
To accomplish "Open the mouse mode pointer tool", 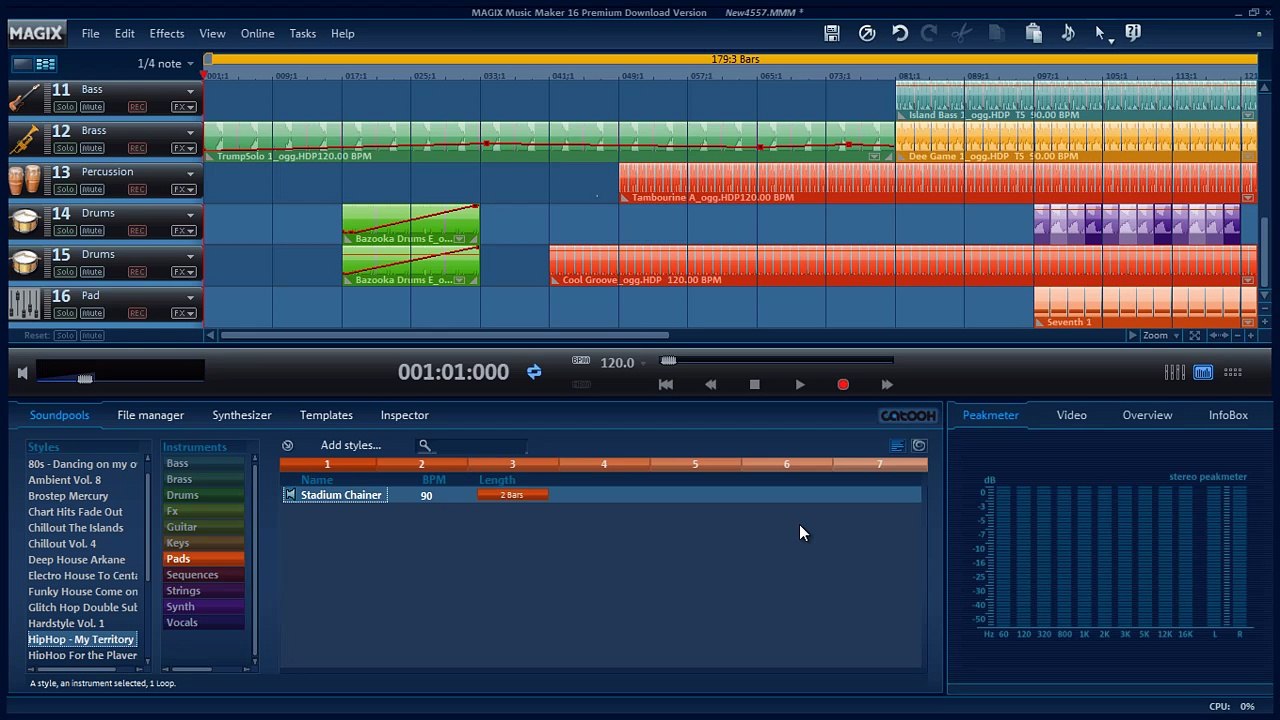I will point(1102,34).
